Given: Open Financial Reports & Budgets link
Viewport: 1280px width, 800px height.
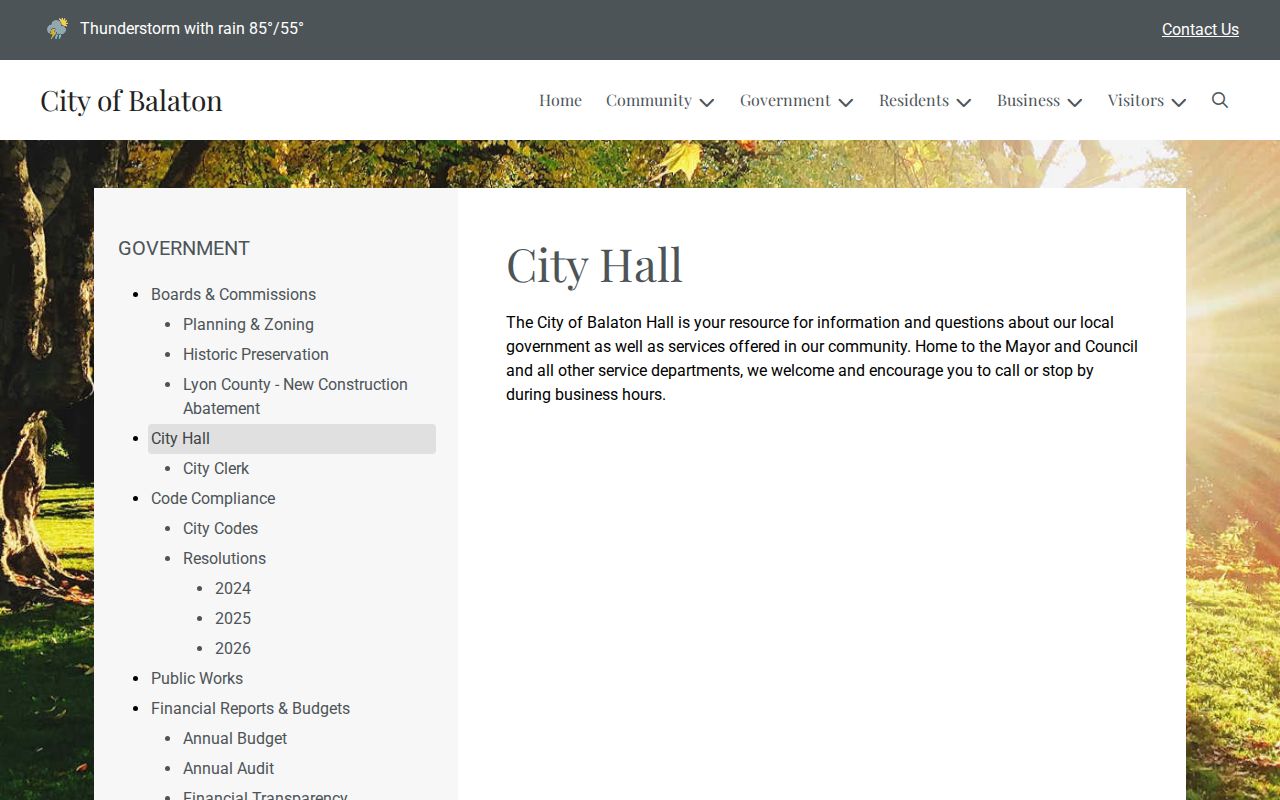Looking at the screenshot, I should tap(250, 708).
